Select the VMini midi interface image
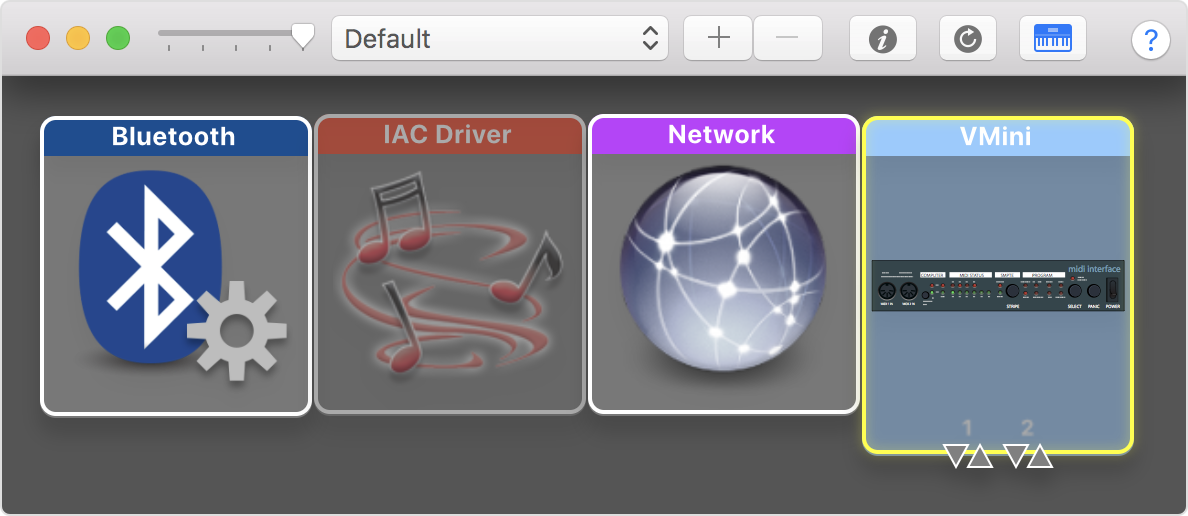The image size is (1188, 516). (x=998, y=286)
